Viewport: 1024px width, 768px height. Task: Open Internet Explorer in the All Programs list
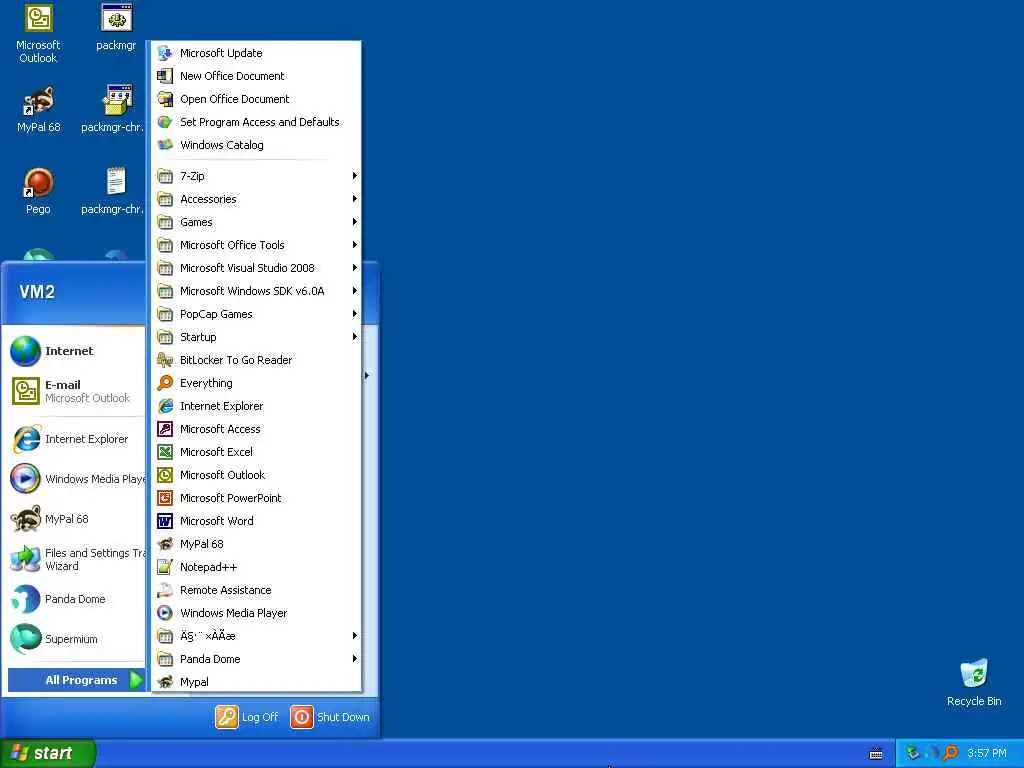257,406
